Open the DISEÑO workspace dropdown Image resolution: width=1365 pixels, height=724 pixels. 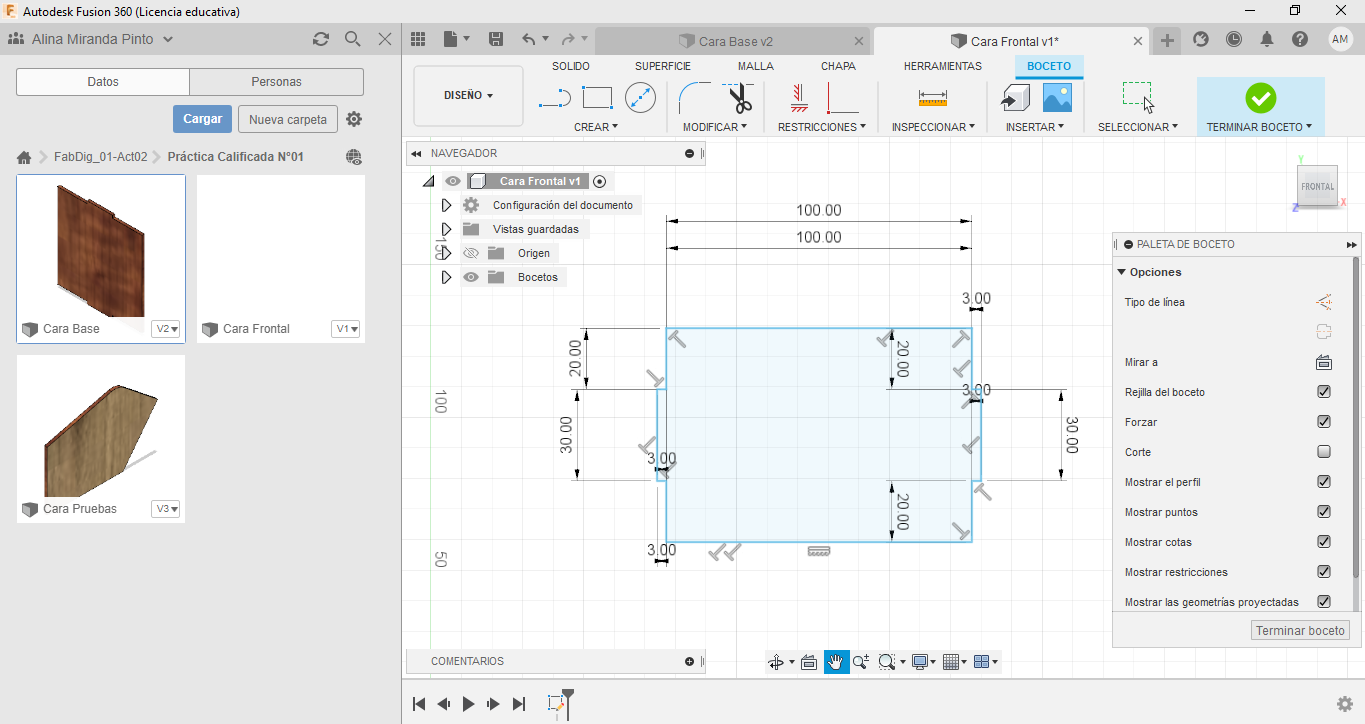pyautogui.click(x=468, y=96)
